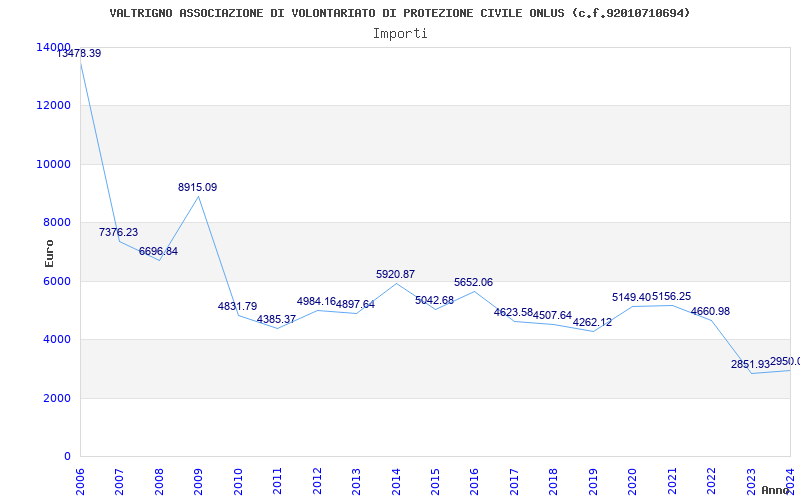Click the 2020 year axis label
This screenshot has height=500, width=800.
pyautogui.click(x=633, y=481)
